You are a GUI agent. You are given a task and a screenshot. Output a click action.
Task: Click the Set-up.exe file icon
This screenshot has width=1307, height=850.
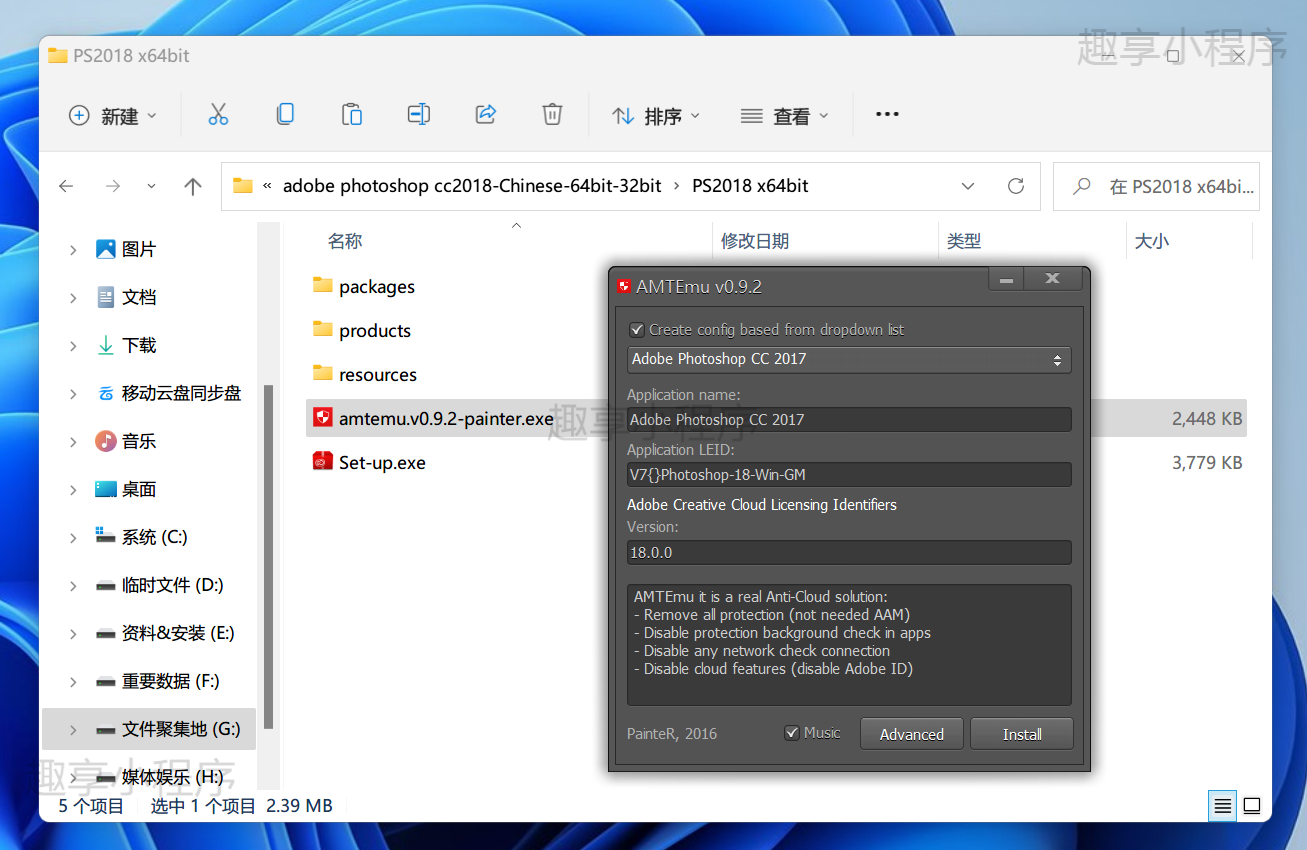tap(322, 462)
